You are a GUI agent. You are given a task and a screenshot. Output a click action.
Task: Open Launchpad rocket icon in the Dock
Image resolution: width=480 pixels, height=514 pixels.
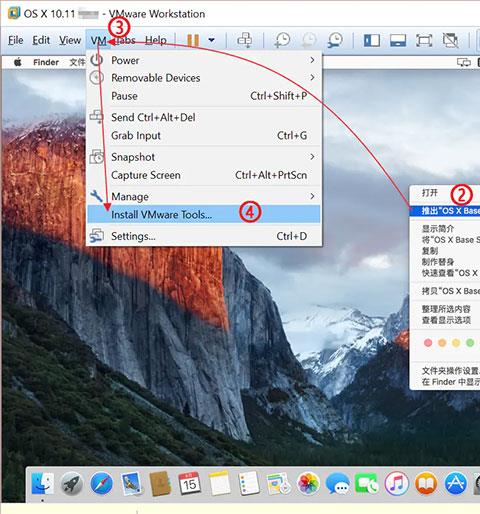71,483
